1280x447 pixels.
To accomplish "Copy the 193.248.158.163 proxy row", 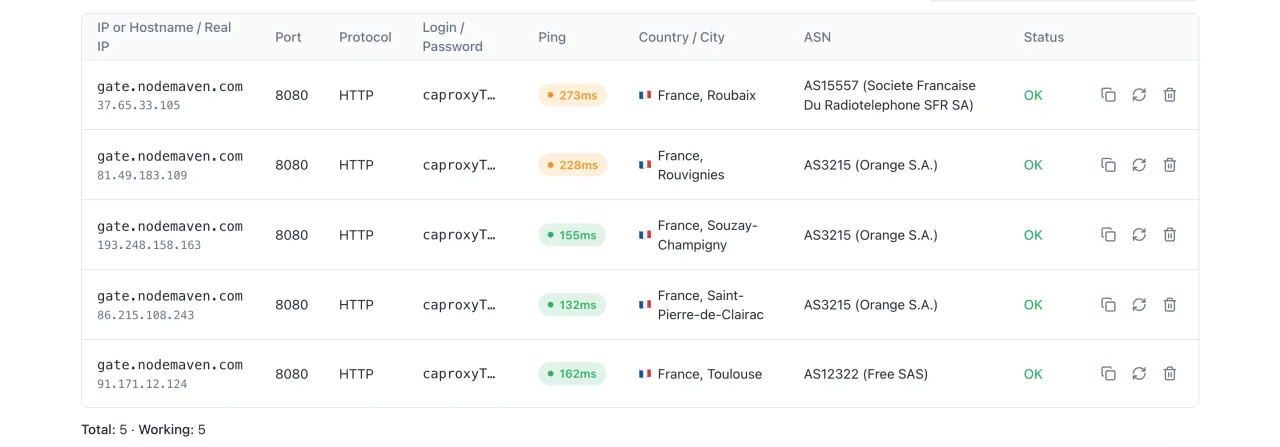I will coord(1108,235).
